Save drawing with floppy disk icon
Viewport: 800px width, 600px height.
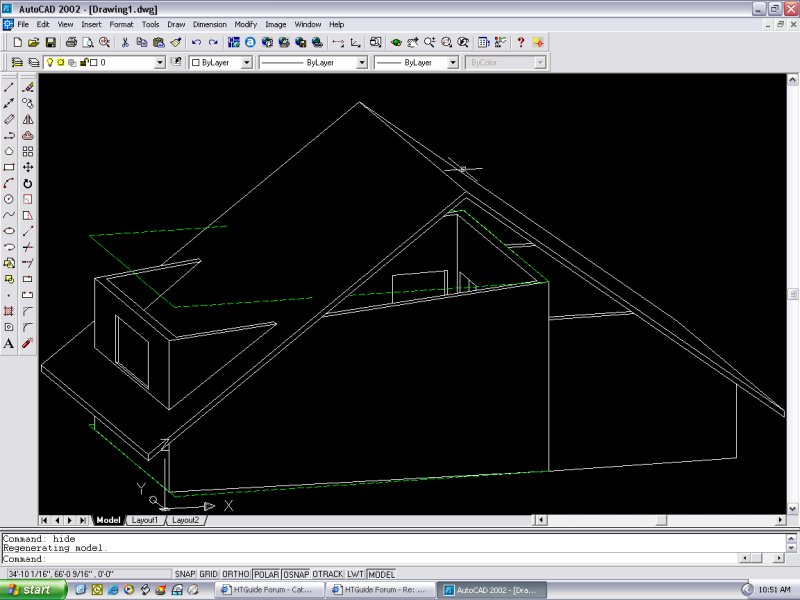51,42
